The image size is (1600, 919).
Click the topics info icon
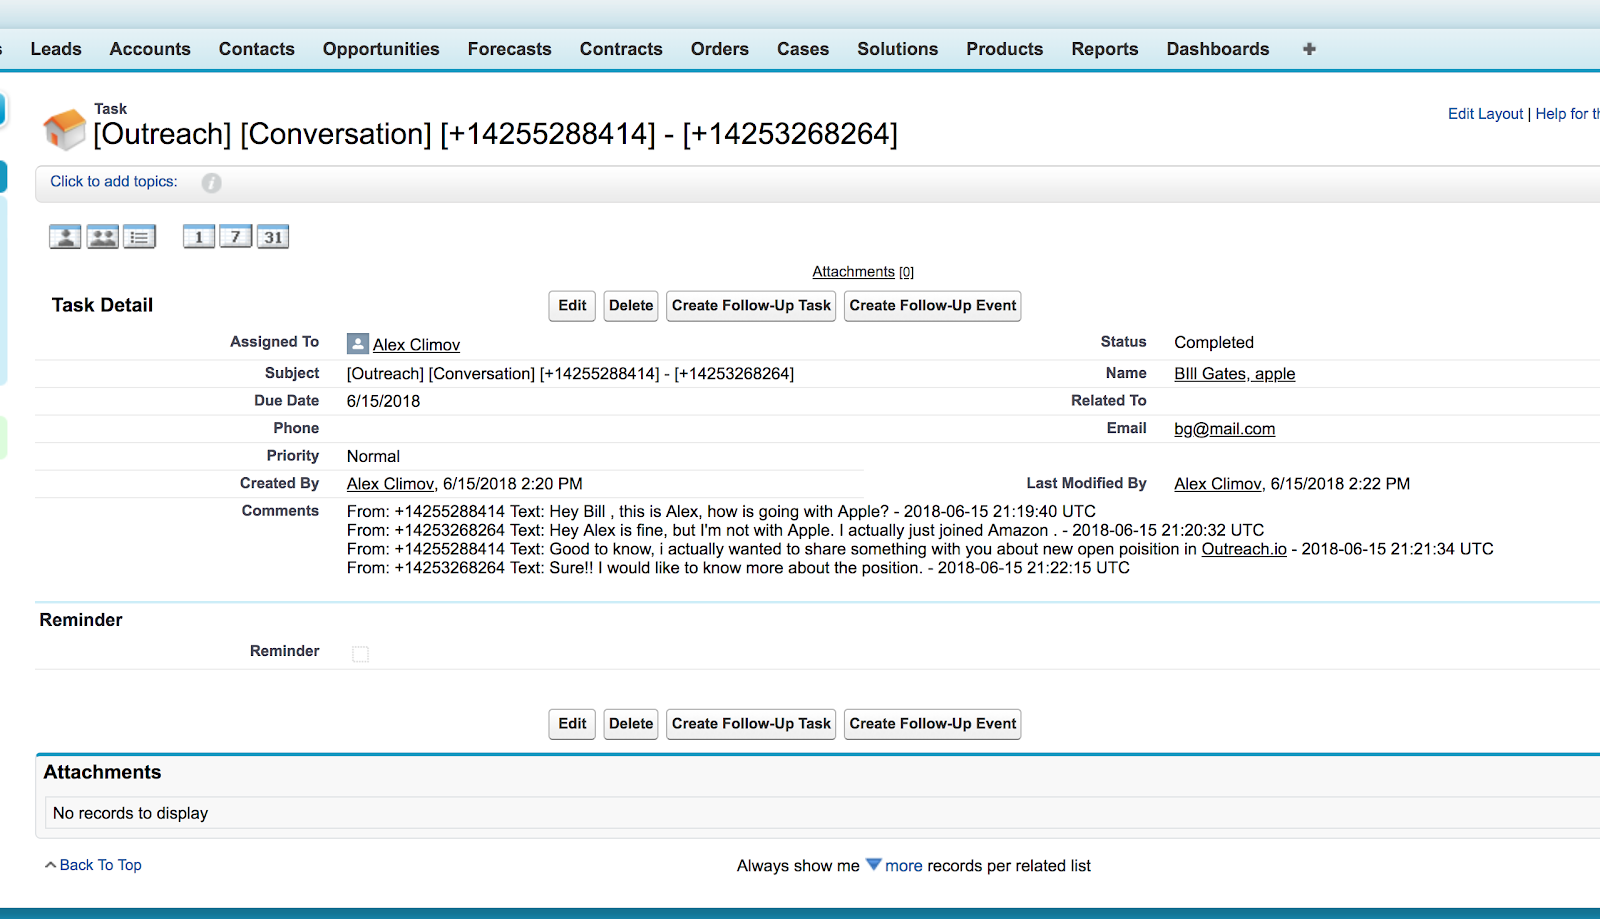pos(211,182)
